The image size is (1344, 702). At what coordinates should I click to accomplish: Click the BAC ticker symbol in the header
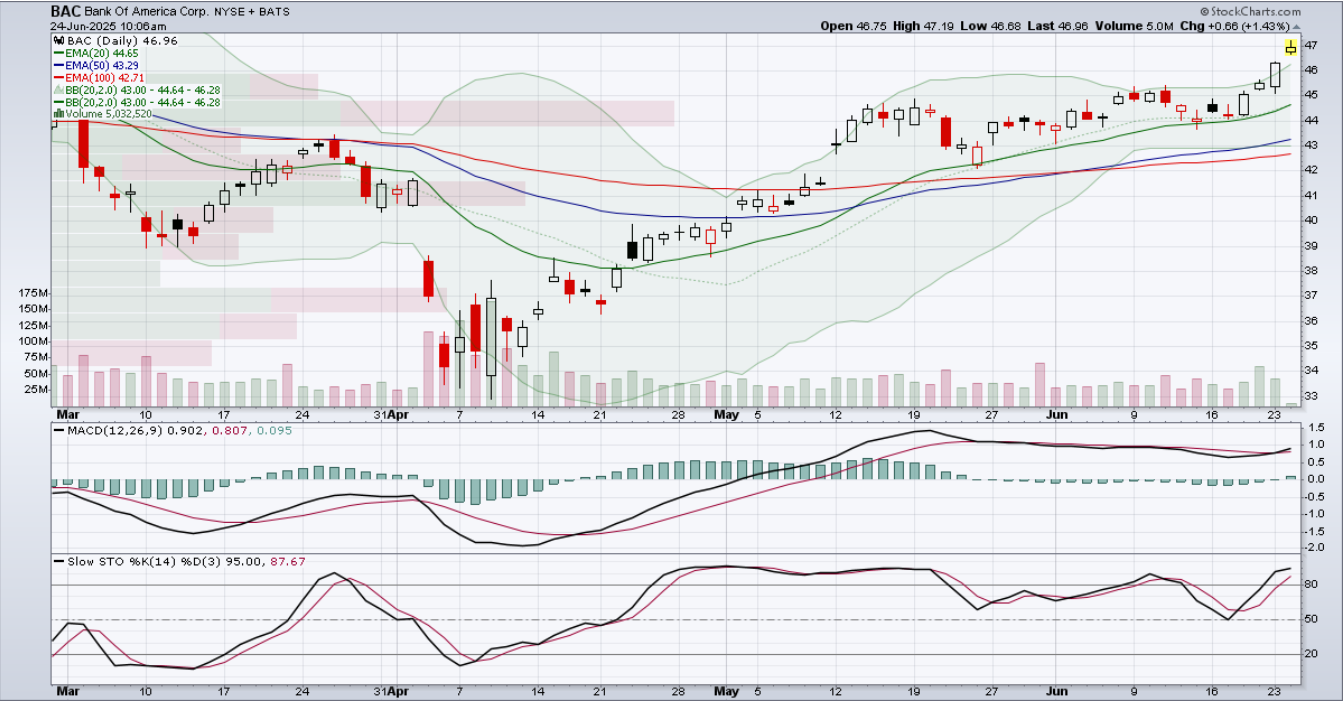point(65,12)
